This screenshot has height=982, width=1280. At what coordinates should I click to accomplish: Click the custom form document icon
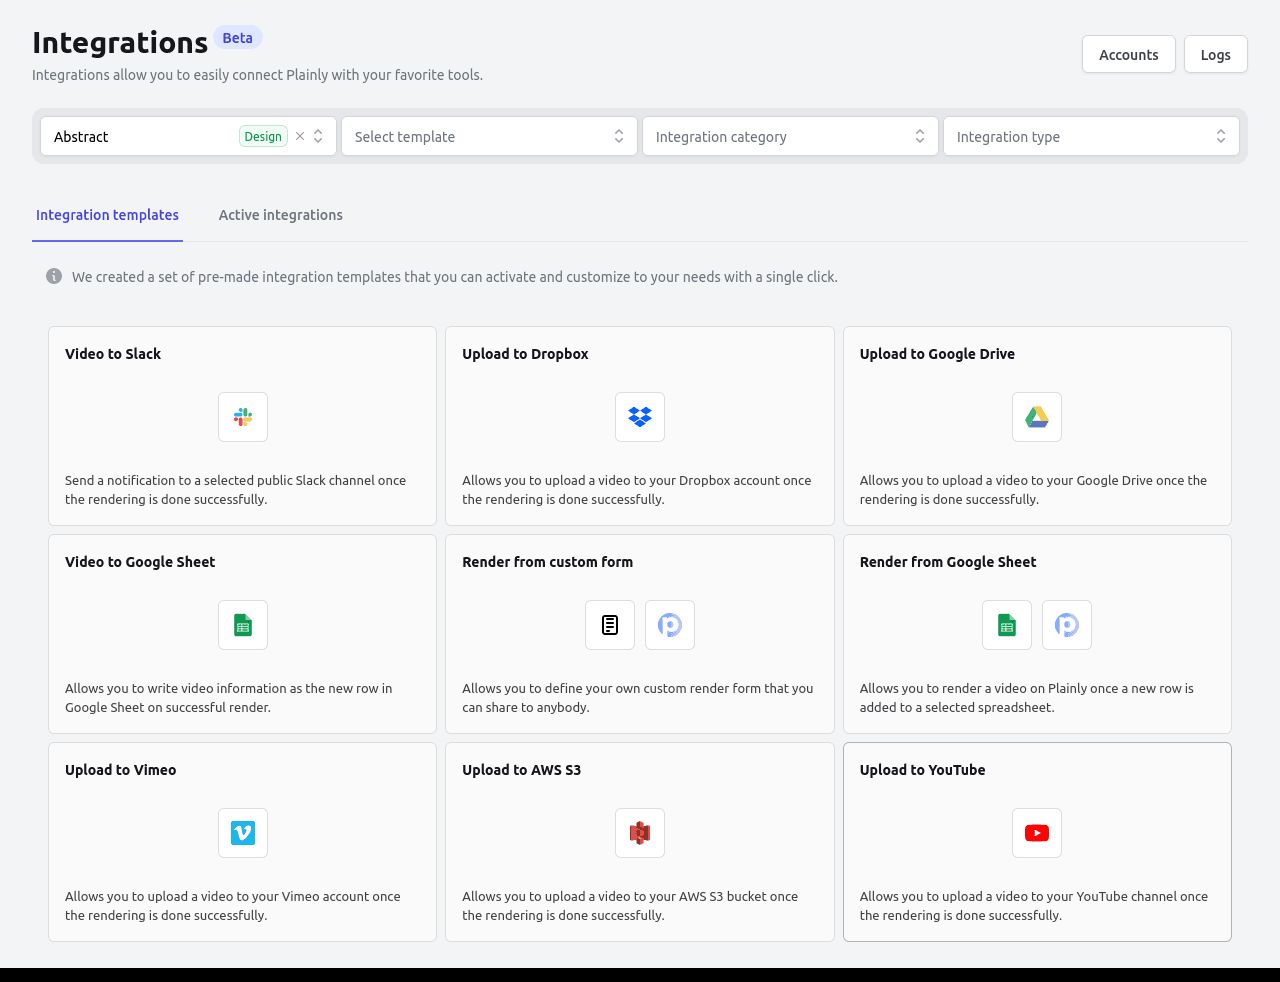(x=610, y=625)
